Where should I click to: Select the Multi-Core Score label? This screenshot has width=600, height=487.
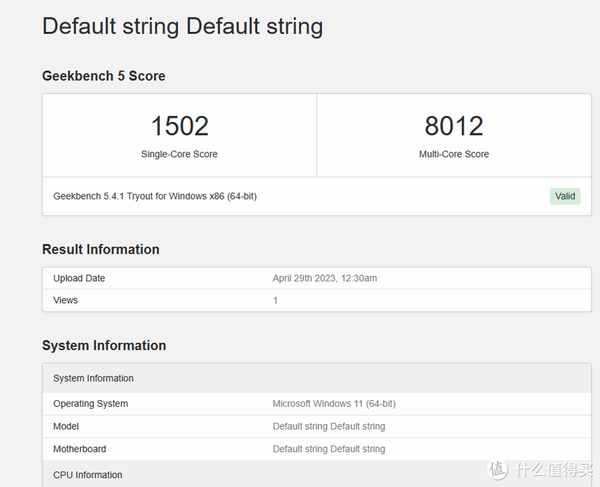[453, 154]
